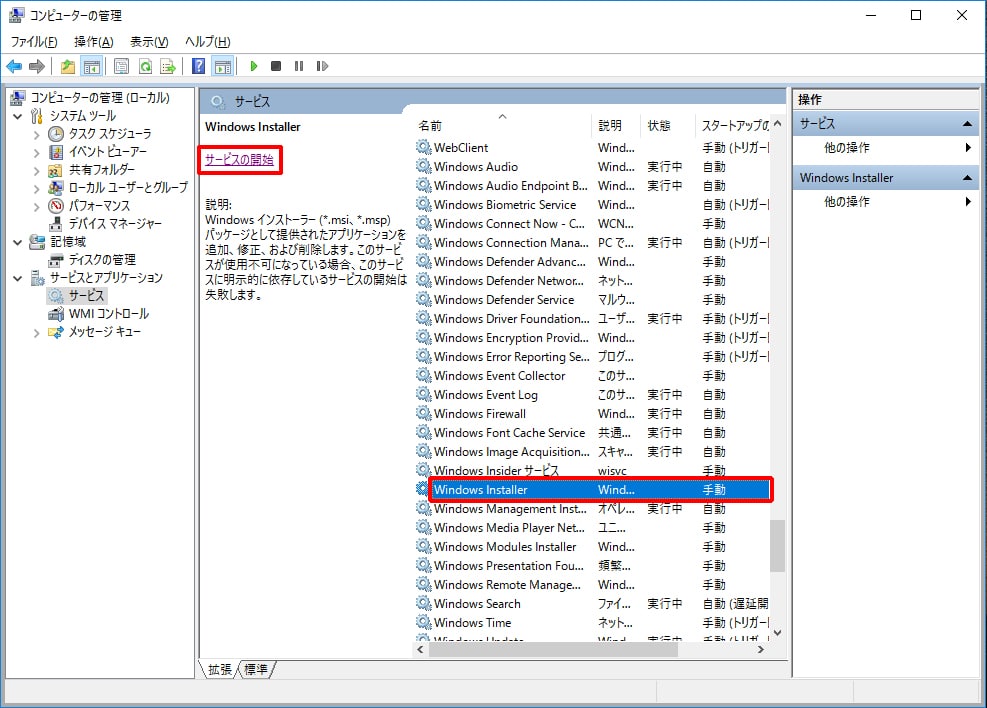Sort services by 説明 column header
The height and width of the screenshot is (708, 987).
(x=616, y=126)
